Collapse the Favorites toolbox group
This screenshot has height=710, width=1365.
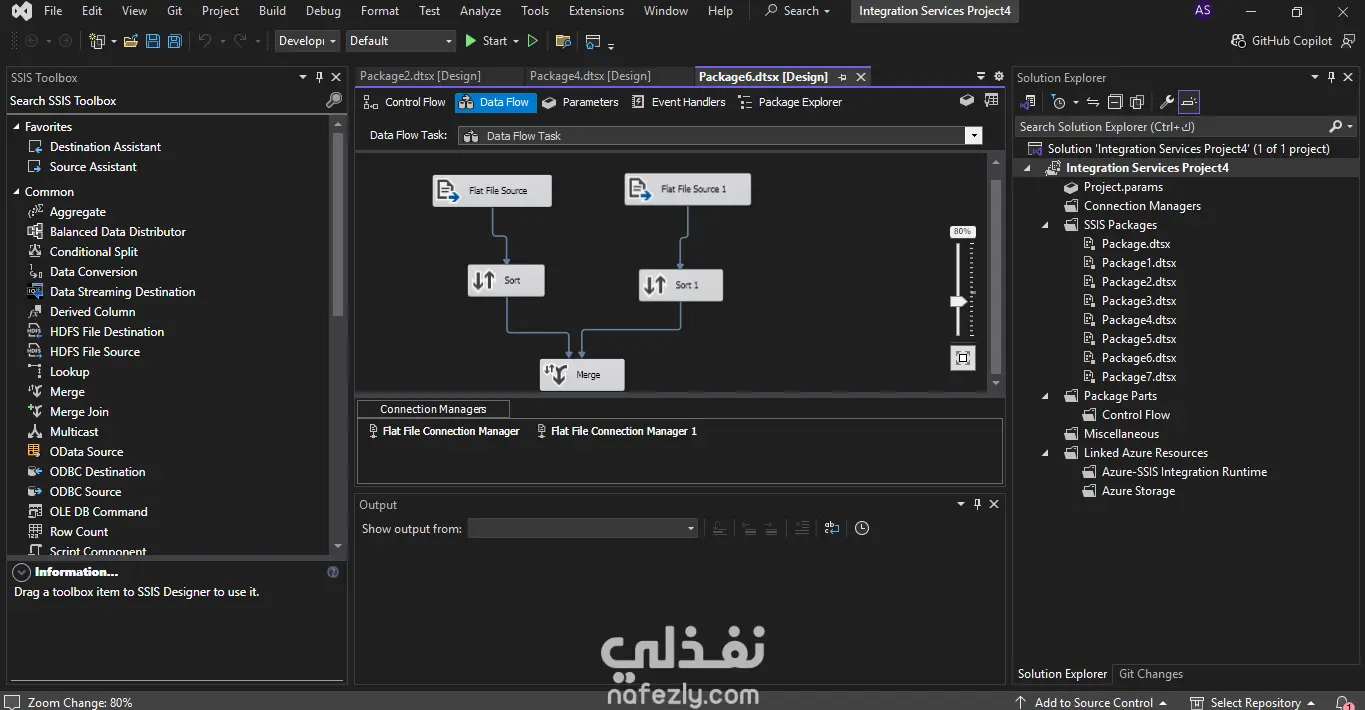point(16,127)
